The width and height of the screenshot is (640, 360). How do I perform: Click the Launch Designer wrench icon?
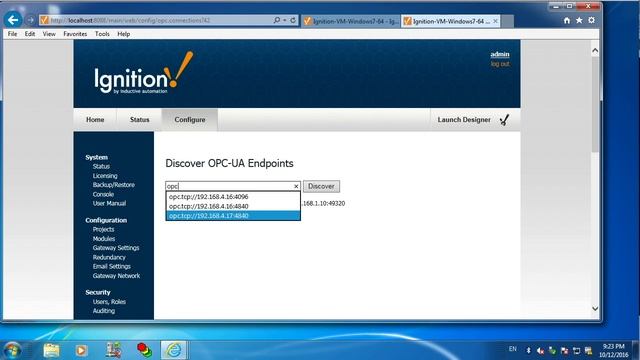click(x=504, y=120)
